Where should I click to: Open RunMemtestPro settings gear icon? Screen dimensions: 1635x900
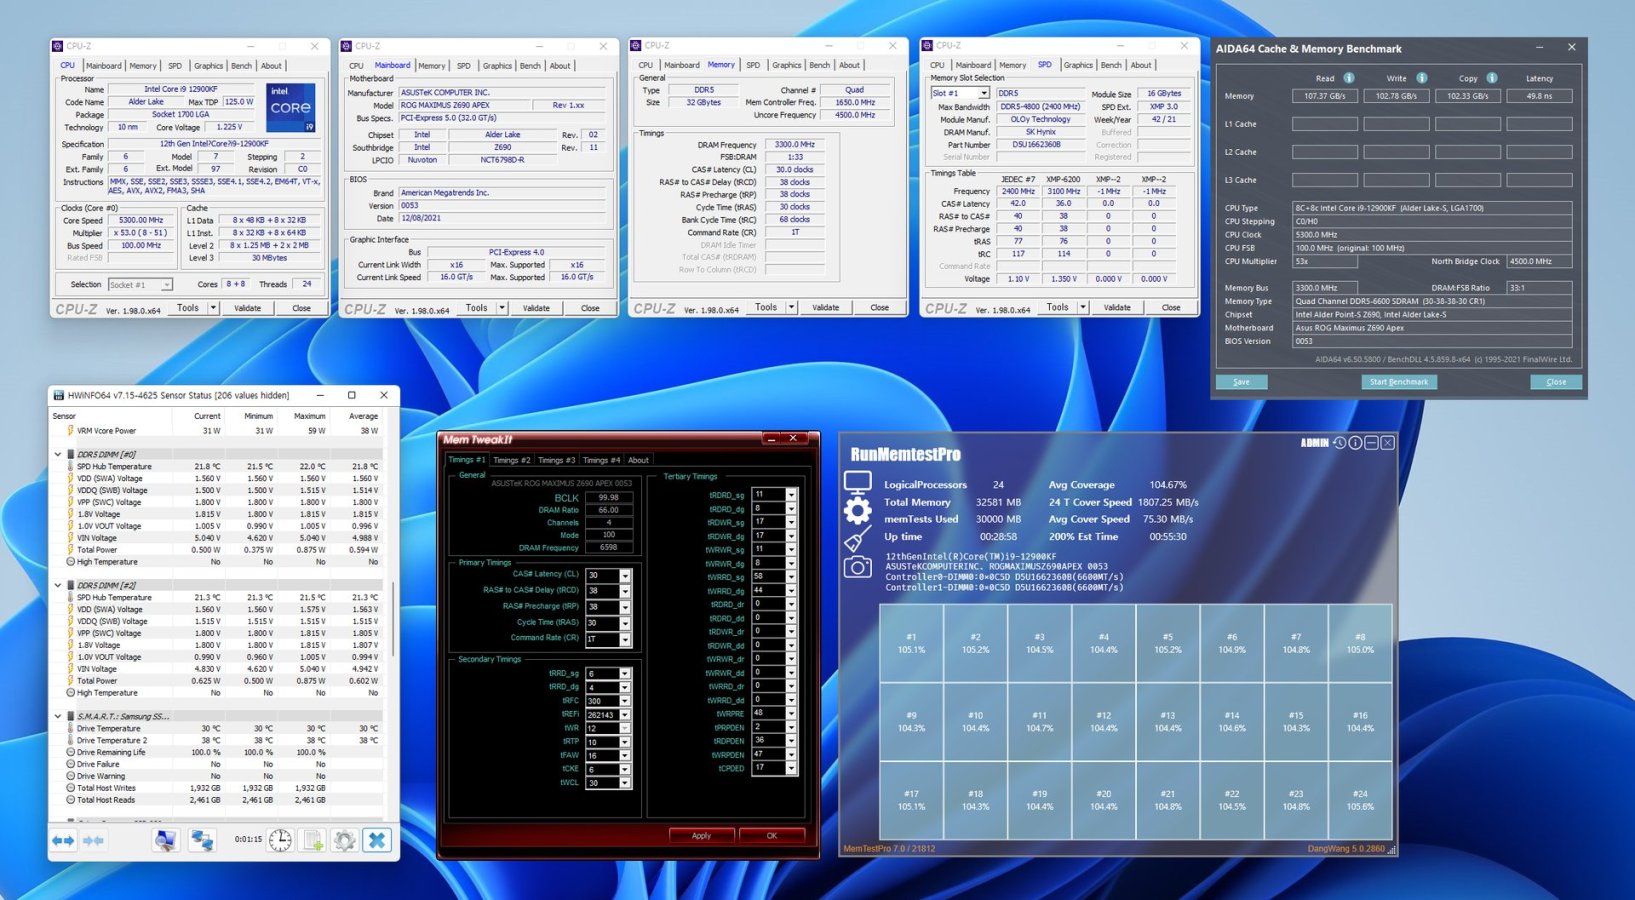coord(858,511)
